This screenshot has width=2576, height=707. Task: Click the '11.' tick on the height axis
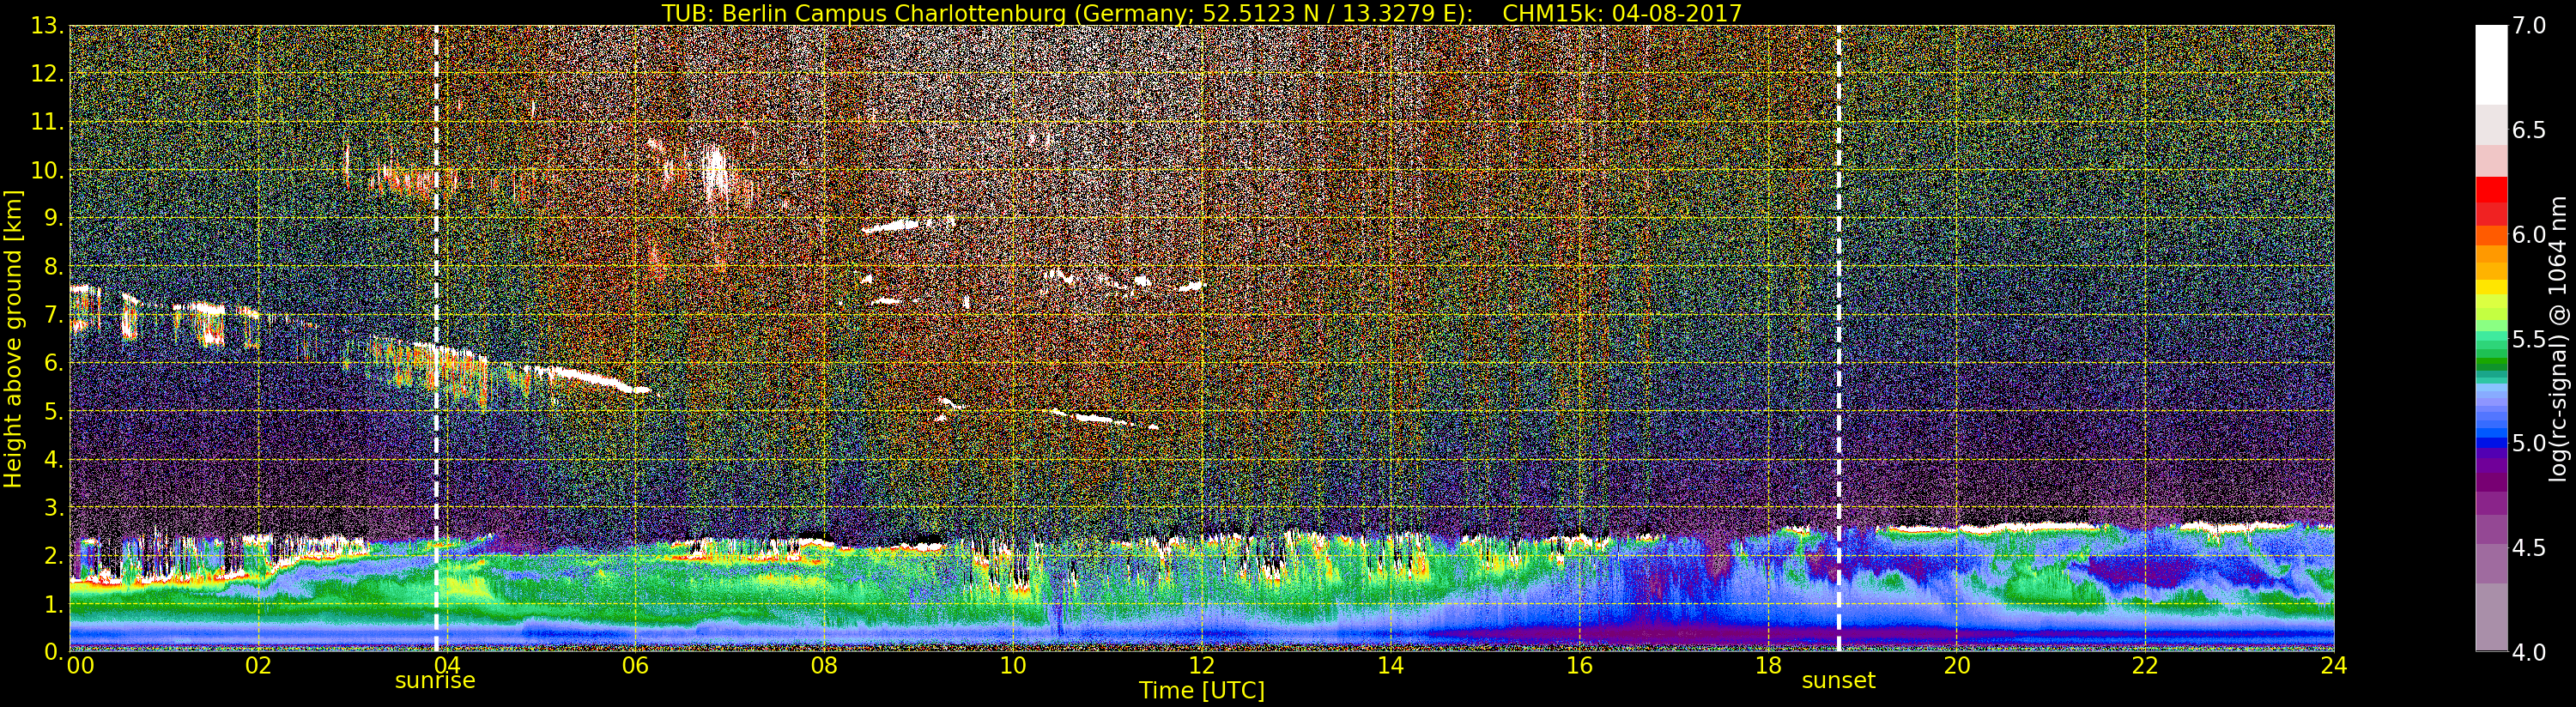(47, 122)
